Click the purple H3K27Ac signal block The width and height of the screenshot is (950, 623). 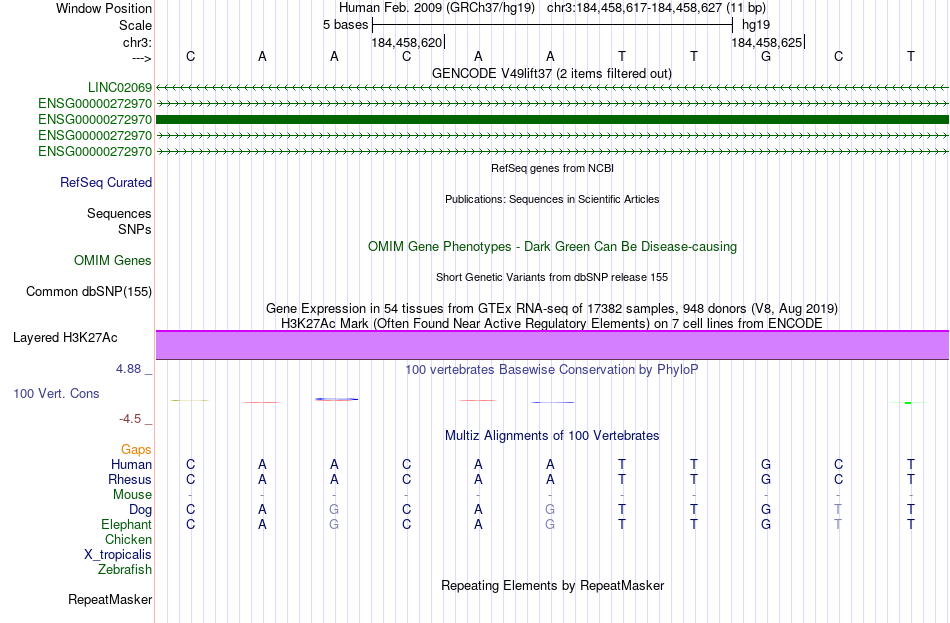[552, 345]
